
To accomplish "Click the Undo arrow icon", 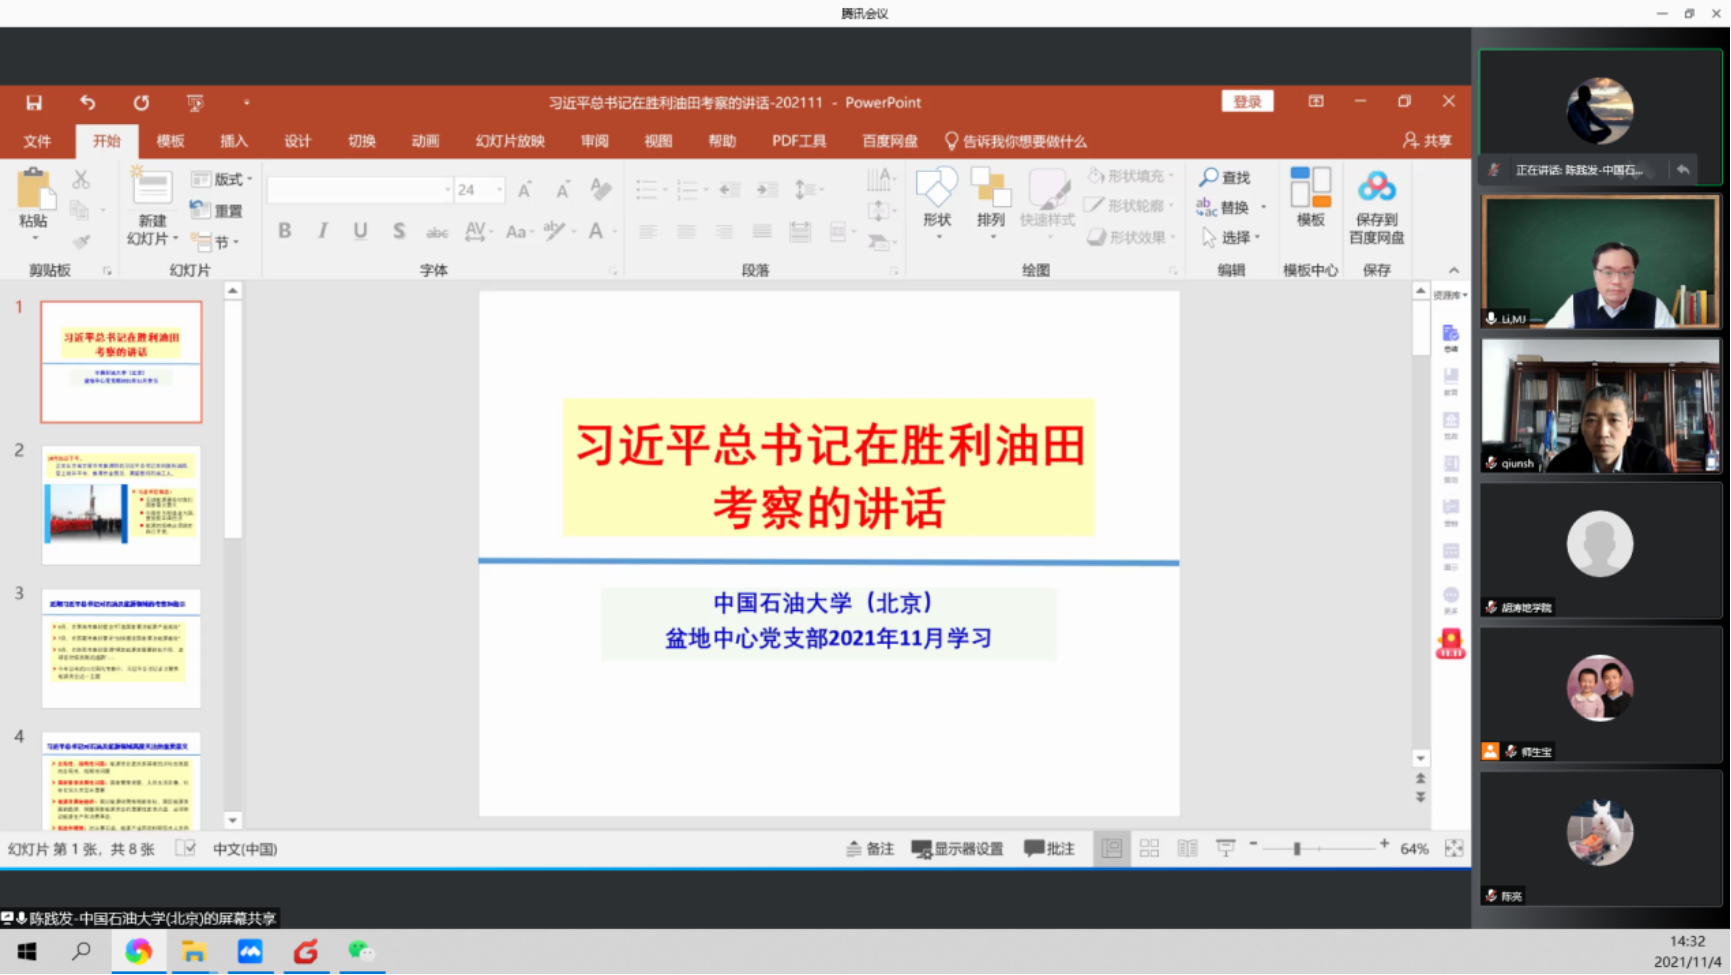I will pyautogui.click(x=88, y=102).
